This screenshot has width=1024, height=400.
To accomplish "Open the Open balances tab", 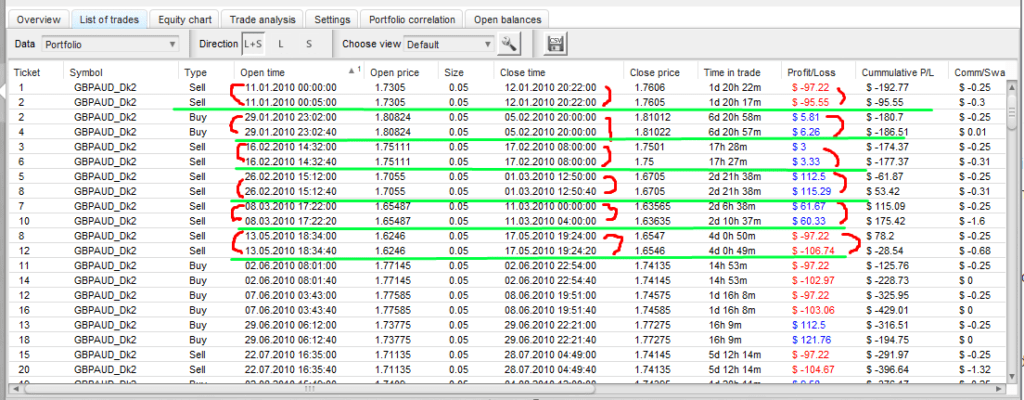I will coord(507,20).
